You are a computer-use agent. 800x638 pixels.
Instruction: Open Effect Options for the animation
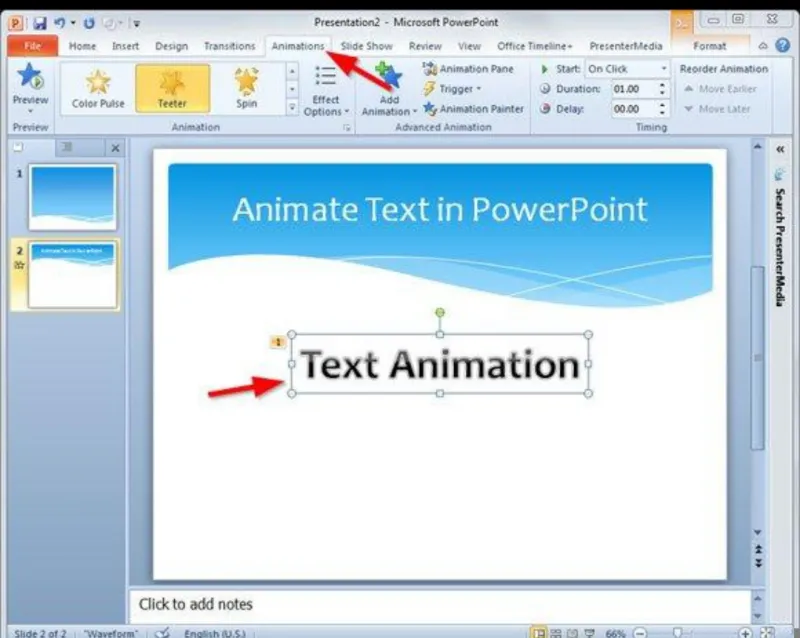pos(326,91)
